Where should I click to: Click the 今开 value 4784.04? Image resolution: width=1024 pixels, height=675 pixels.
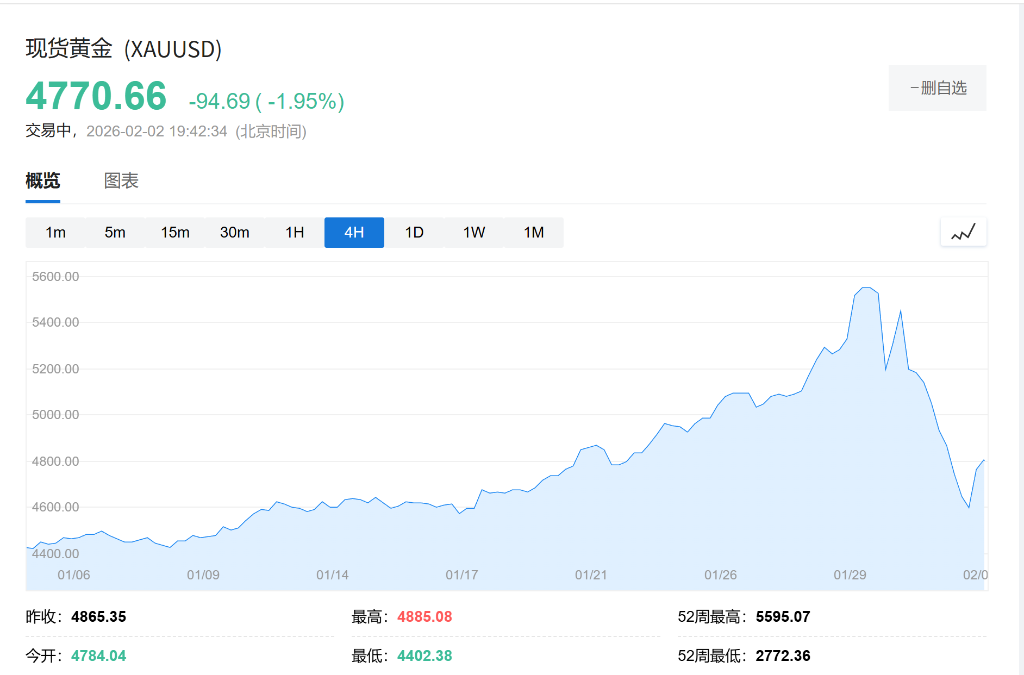(98, 656)
